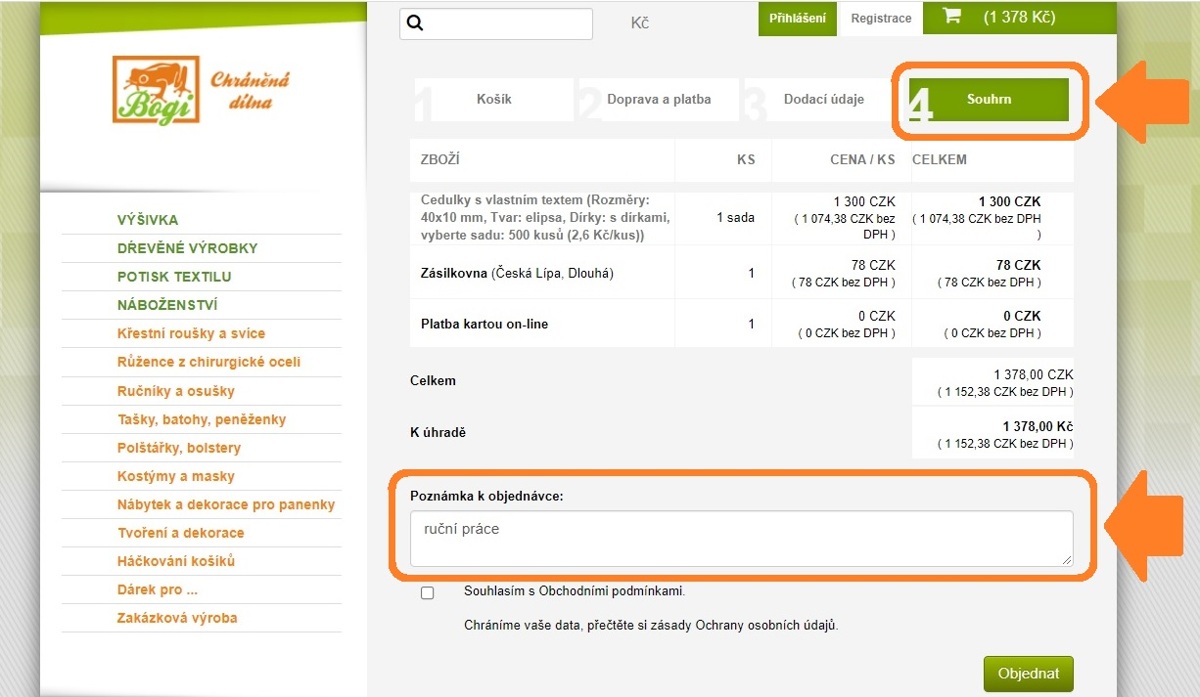Image resolution: width=1200 pixels, height=697 pixels.
Task: Open the VÝŠIVKA category
Action: tap(148, 220)
